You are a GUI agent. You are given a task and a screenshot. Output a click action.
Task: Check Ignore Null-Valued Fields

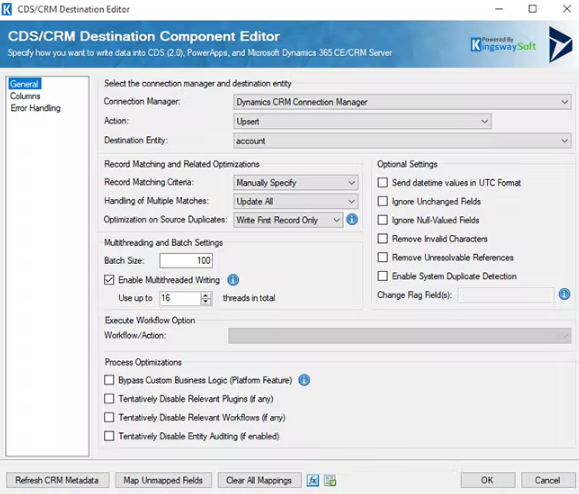383,220
